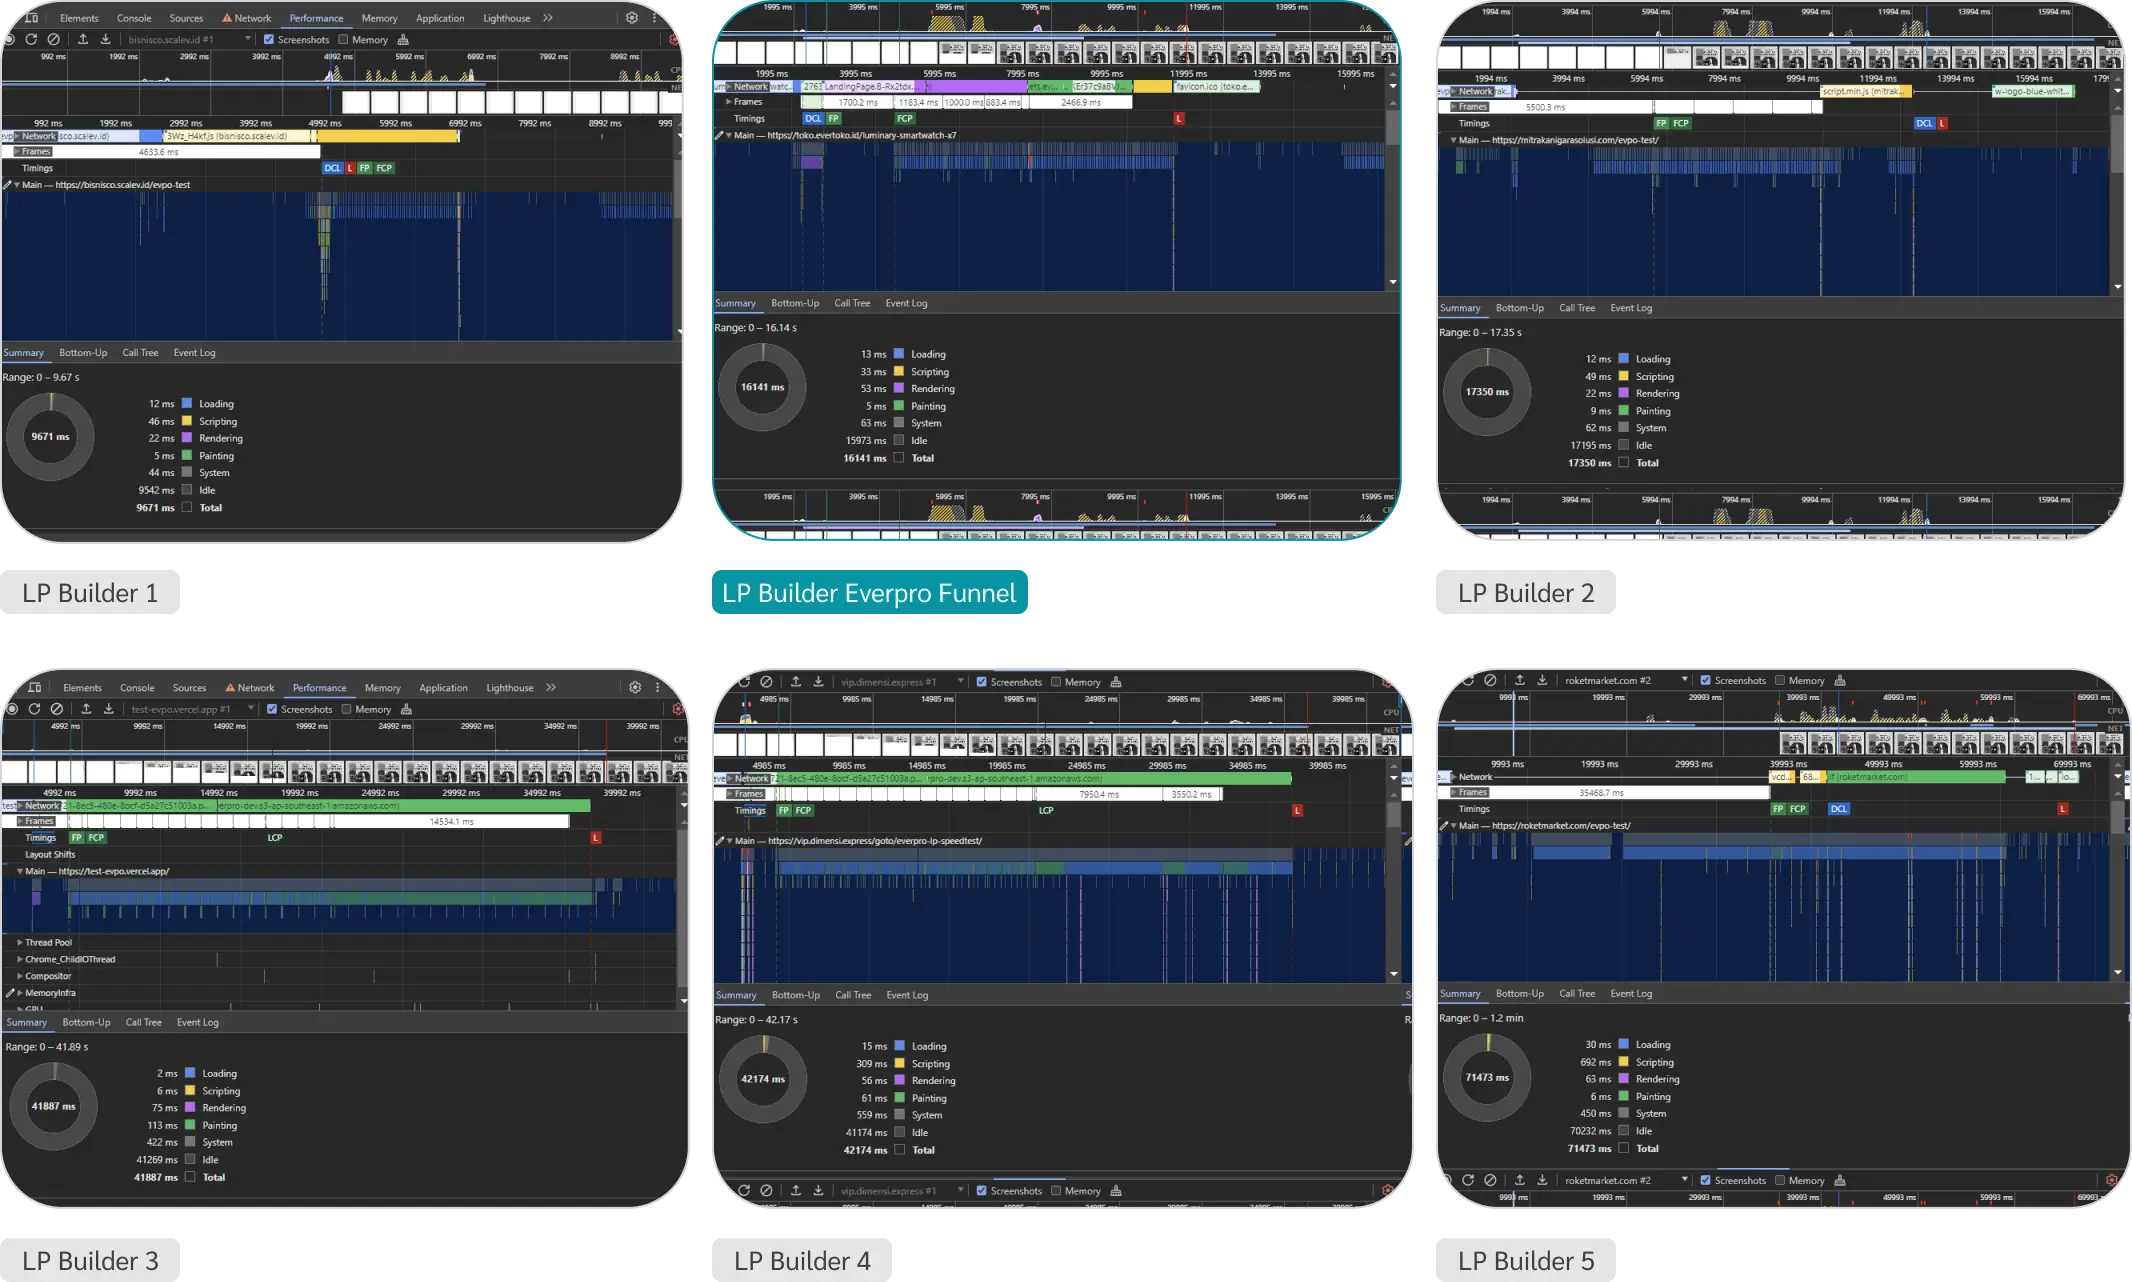Open test-evpo.vercel.app #1 recording dropdown
The height and width of the screenshot is (1282, 2132).
pyautogui.click(x=192, y=709)
